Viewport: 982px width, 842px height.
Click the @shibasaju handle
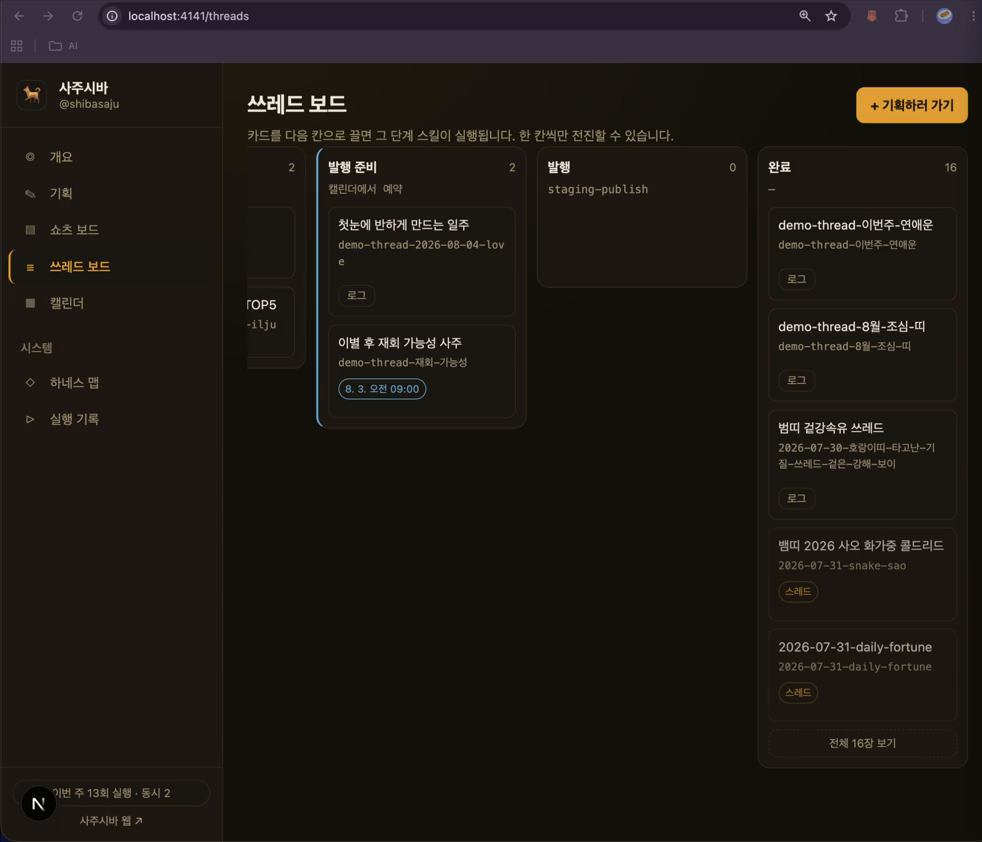pyautogui.click(x=89, y=104)
